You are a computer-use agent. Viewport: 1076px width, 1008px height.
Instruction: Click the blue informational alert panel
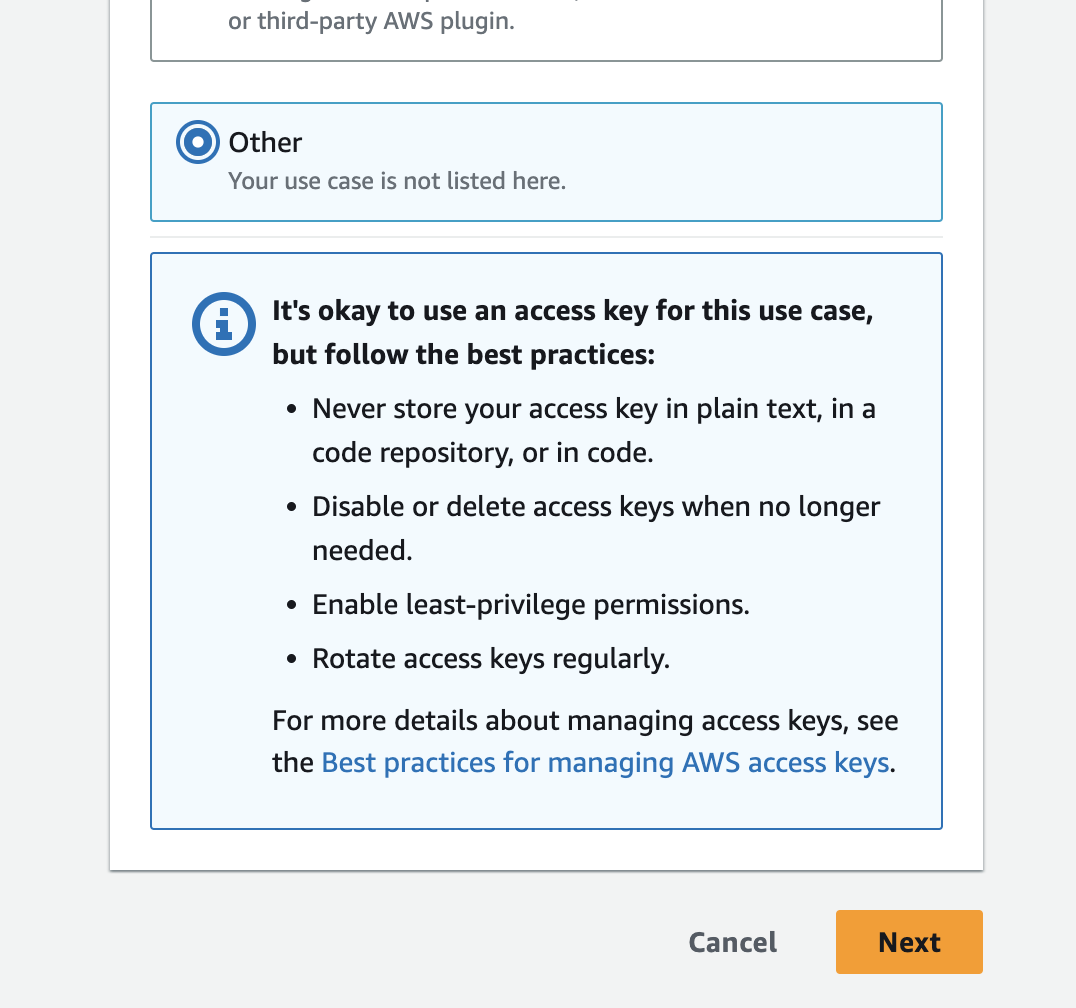(x=546, y=540)
